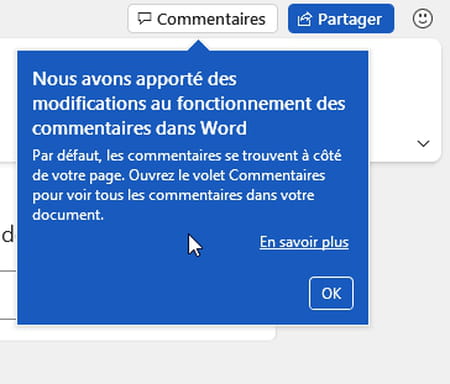Collapse the ribbon with the chevron arrow
The image size is (450, 384).
[x=423, y=144]
